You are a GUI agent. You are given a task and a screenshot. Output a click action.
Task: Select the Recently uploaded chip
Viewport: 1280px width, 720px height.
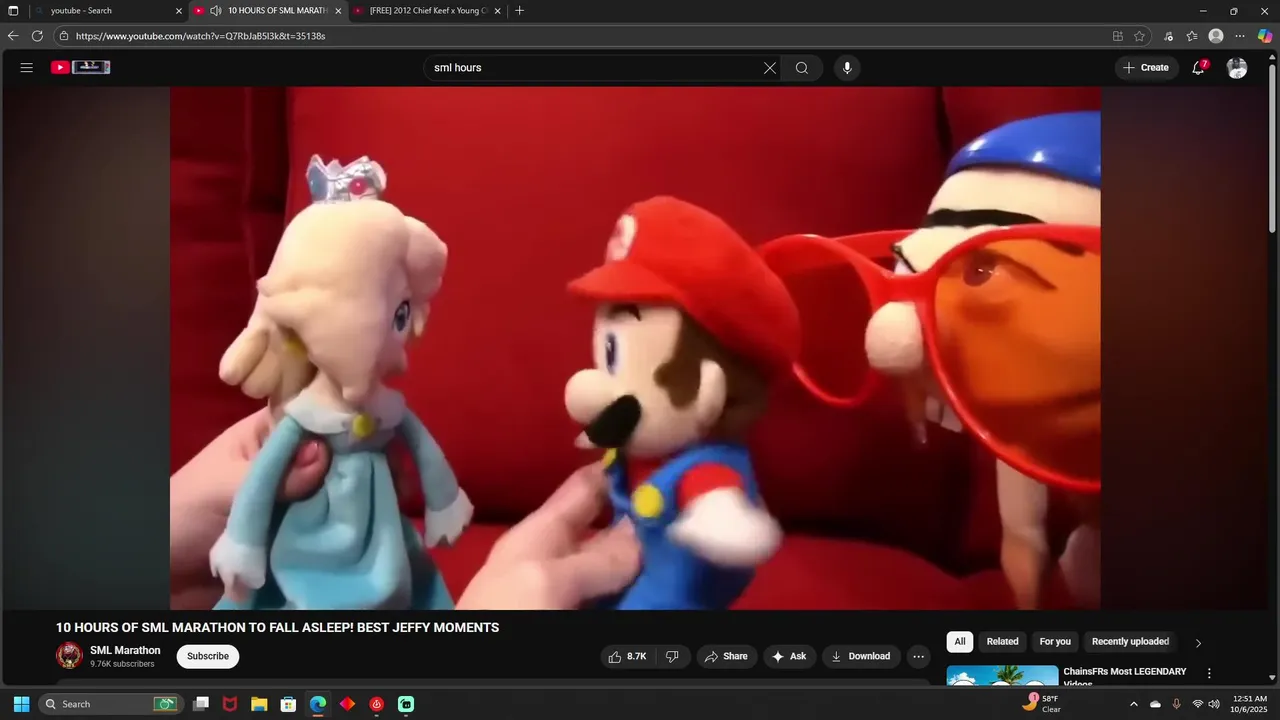click(1130, 642)
